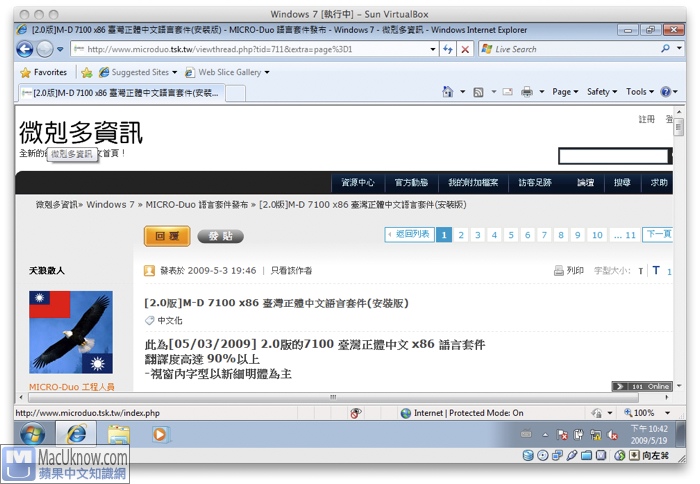Open 訪客足跡 navigation item
The width and height of the screenshot is (700, 484).
pos(535,182)
